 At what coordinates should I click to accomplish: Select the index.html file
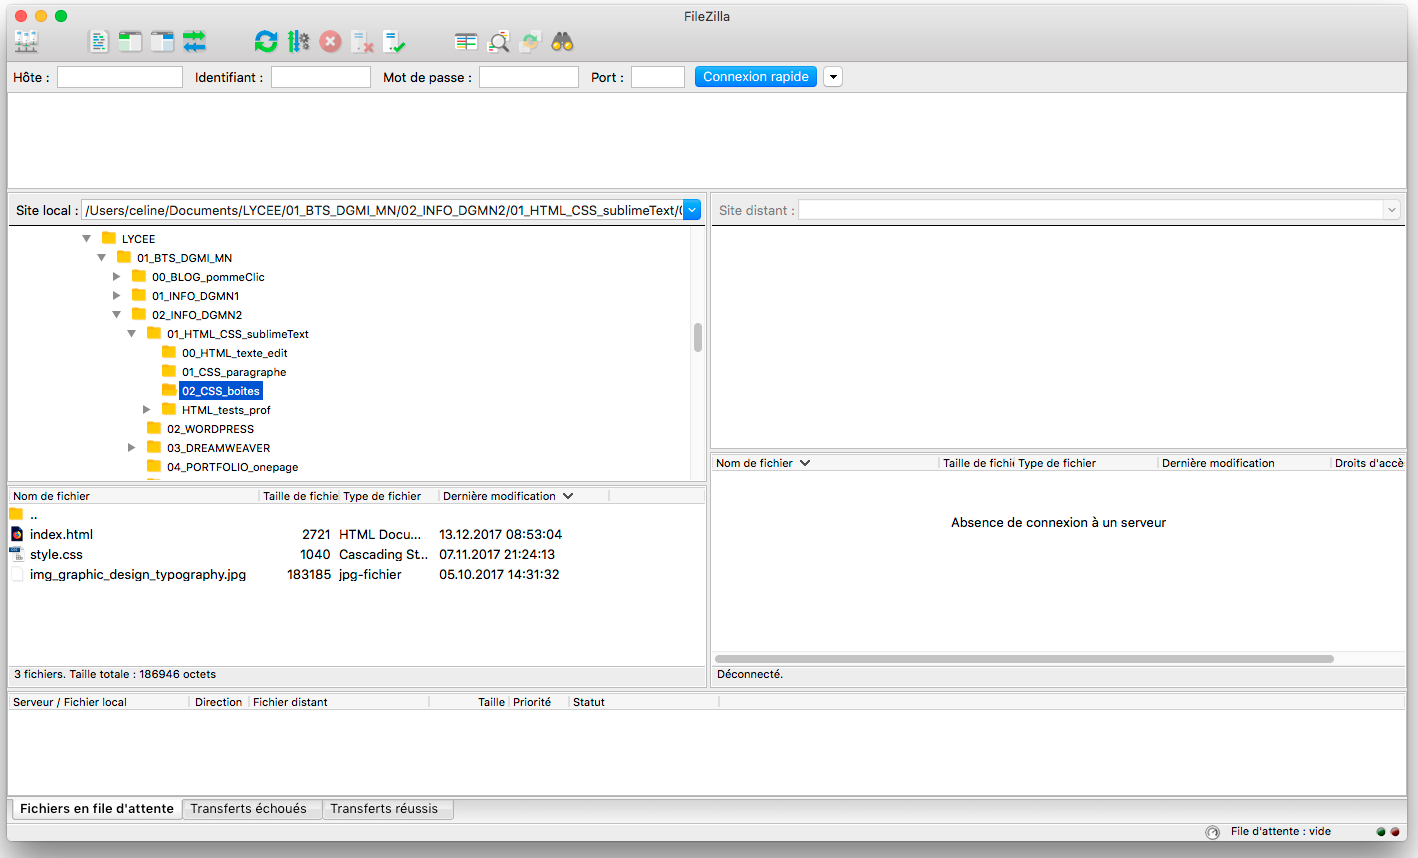click(61, 534)
